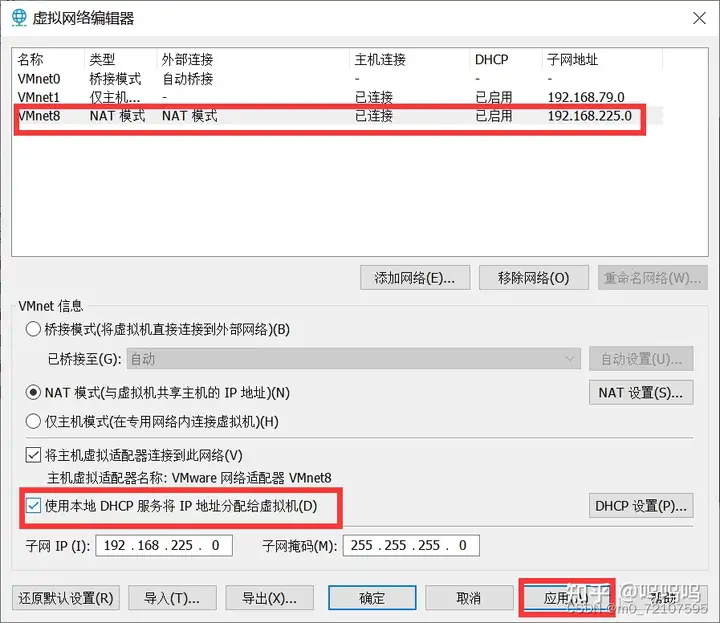
Task: Click the globe icon in title bar
Action: tap(19, 18)
